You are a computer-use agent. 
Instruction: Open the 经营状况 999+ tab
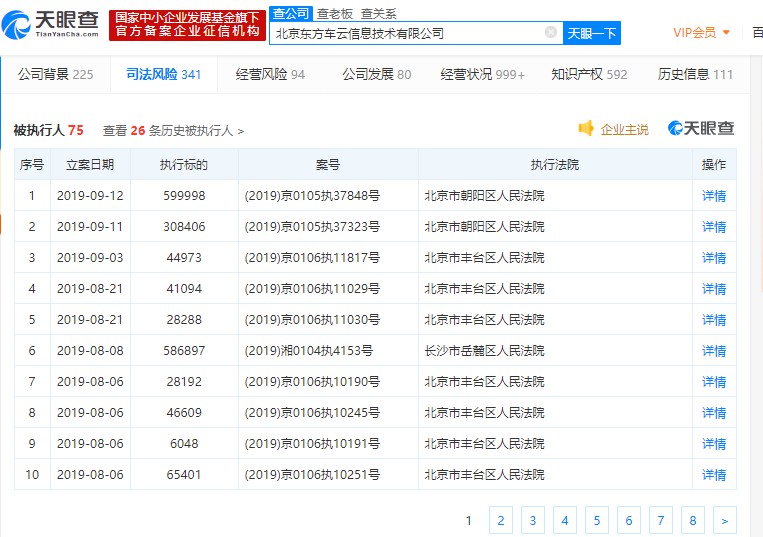483,74
